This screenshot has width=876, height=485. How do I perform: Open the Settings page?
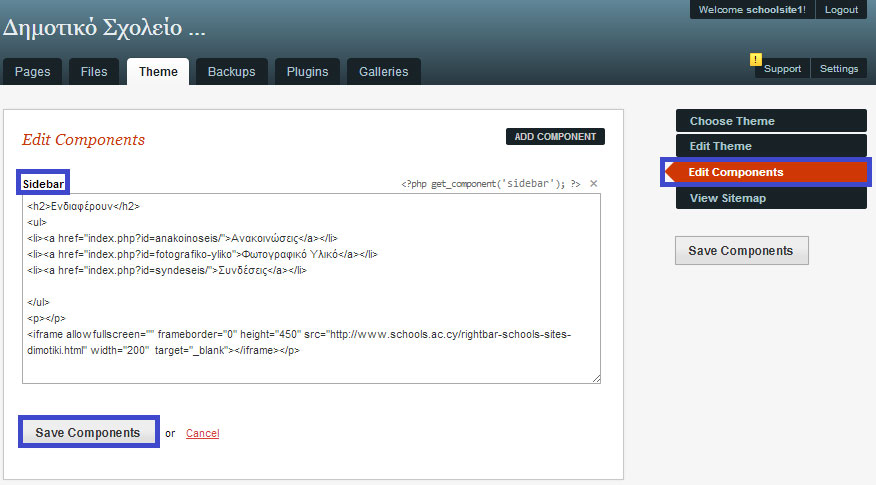coord(838,69)
